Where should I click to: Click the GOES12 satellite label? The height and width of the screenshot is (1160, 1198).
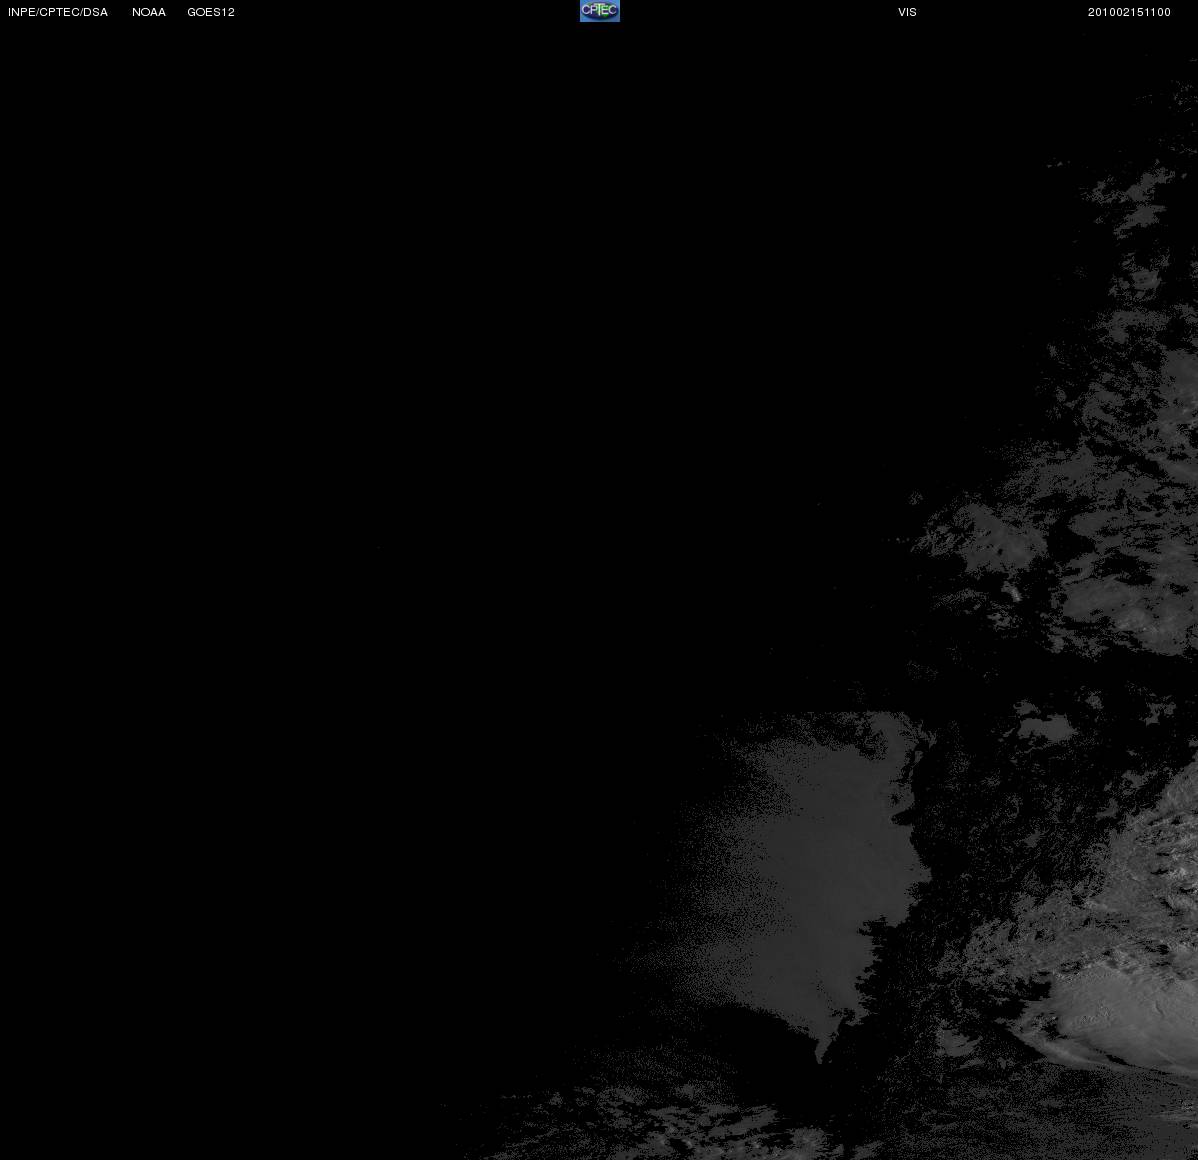tap(211, 12)
